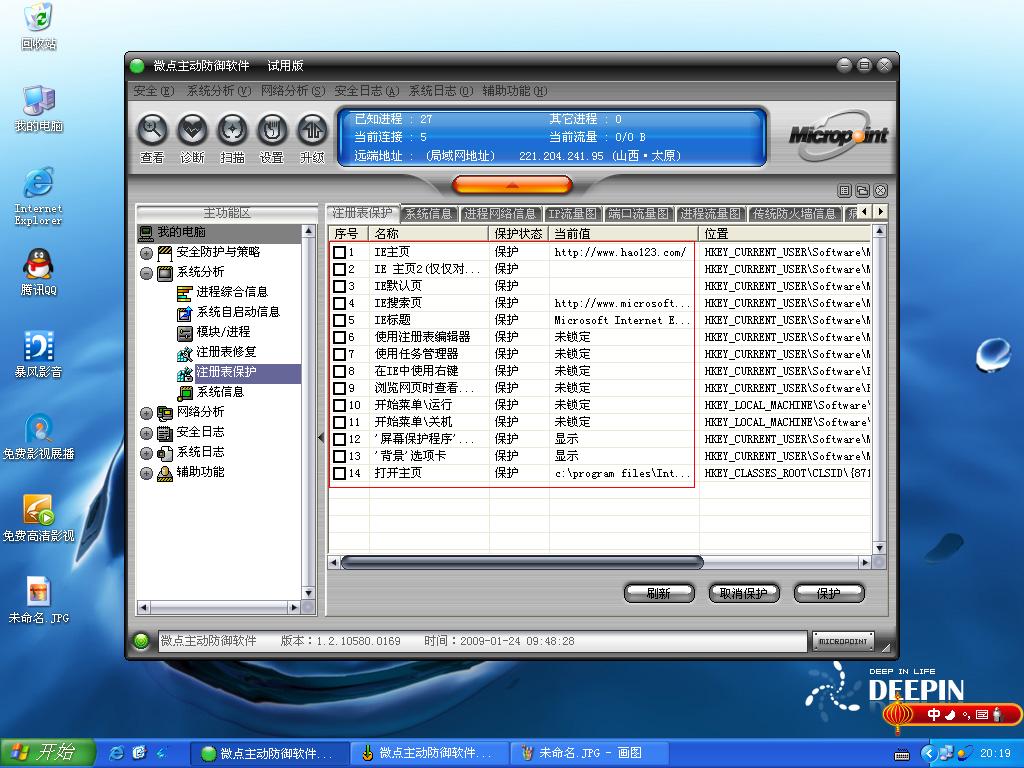
Task: Collapse left panel via splitter arrow
Action: click(321, 438)
